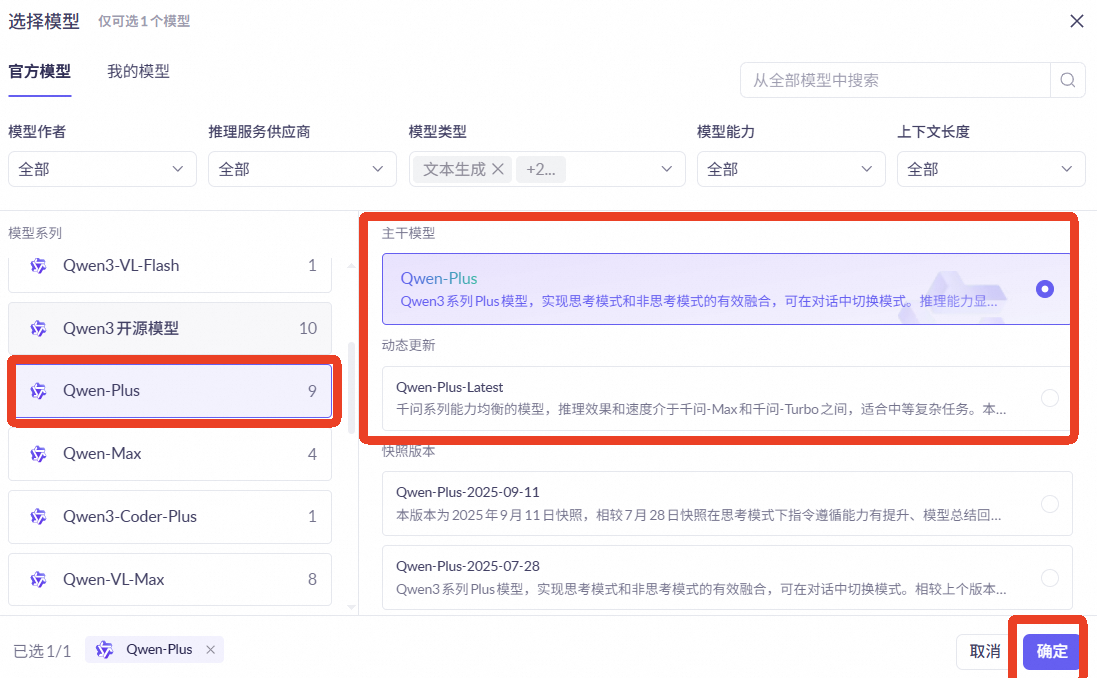Click the Qwen-VL-Max series icon

38,579
